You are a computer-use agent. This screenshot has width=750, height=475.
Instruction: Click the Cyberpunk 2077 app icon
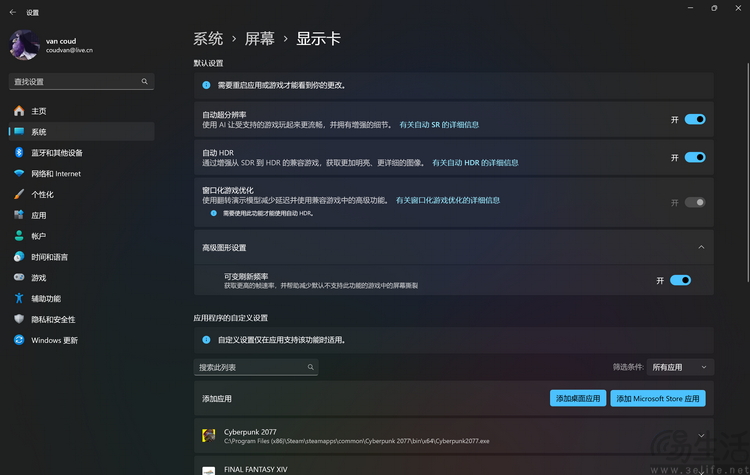coord(209,436)
